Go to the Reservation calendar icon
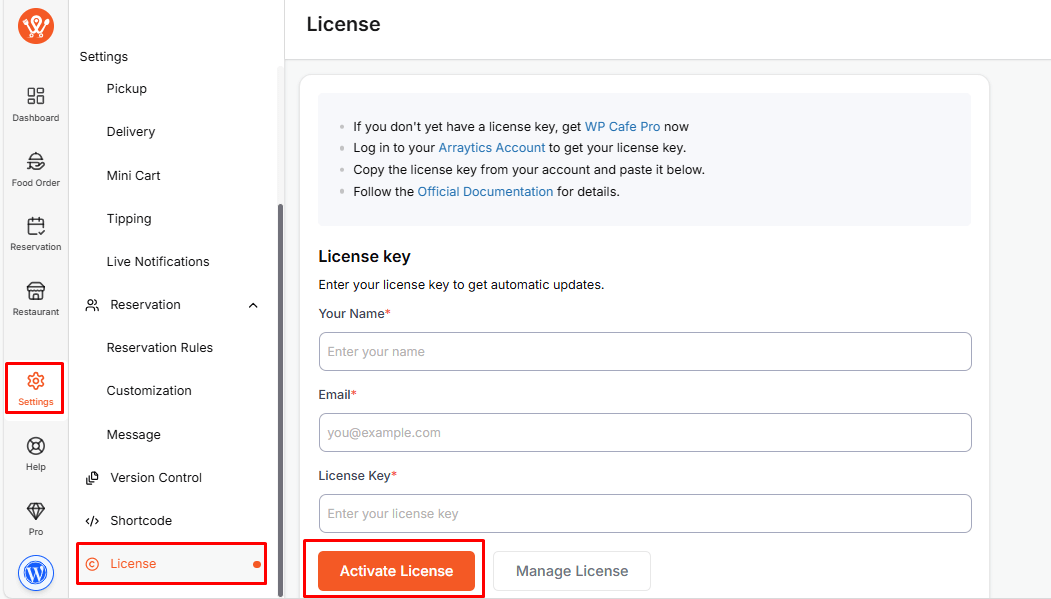This screenshot has width=1051, height=599. [x=36, y=226]
